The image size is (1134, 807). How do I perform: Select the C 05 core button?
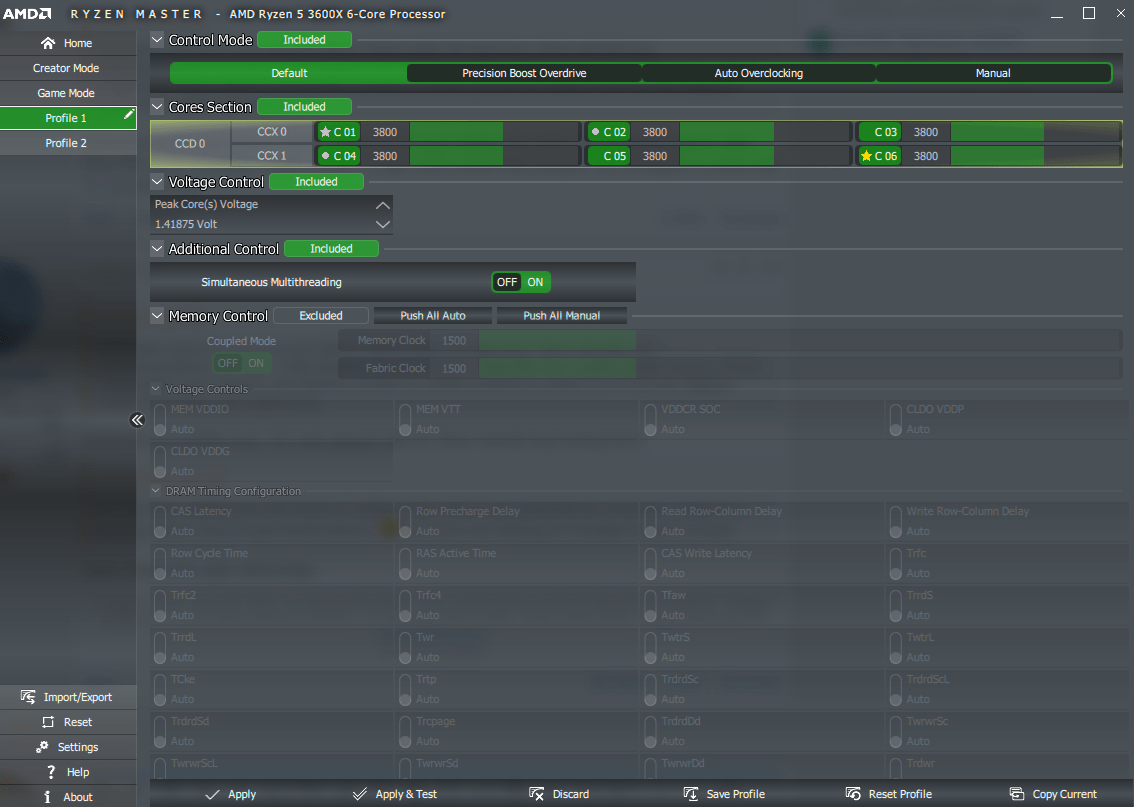click(x=609, y=155)
